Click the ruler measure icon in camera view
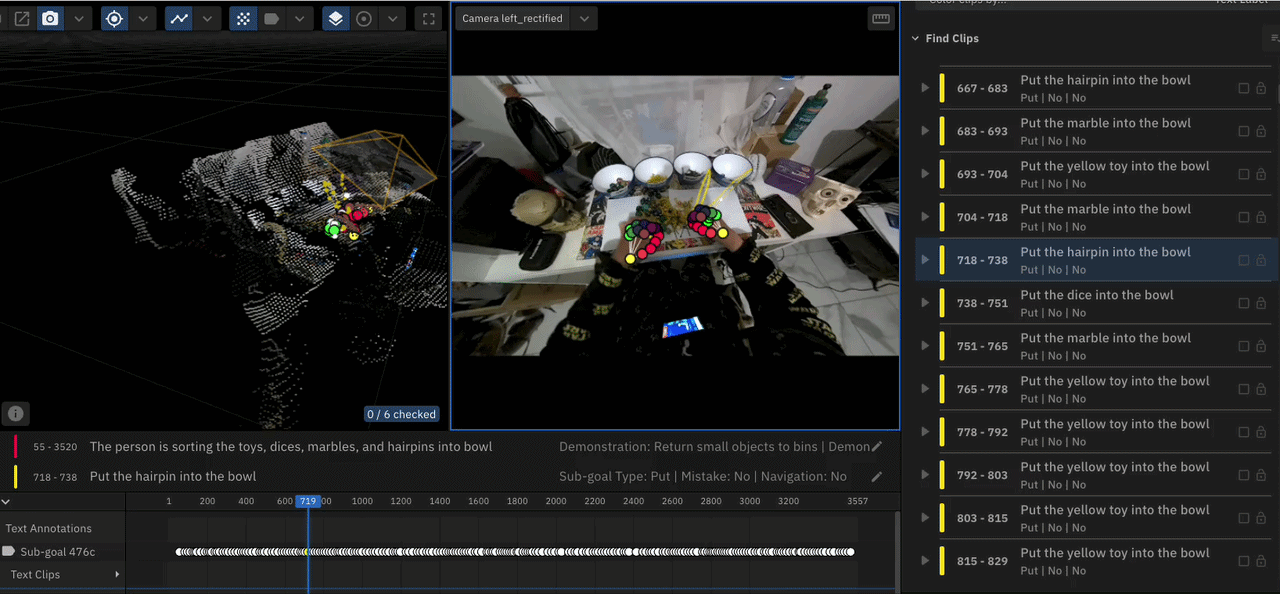This screenshot has height=594, width=1280. [881, 18]
